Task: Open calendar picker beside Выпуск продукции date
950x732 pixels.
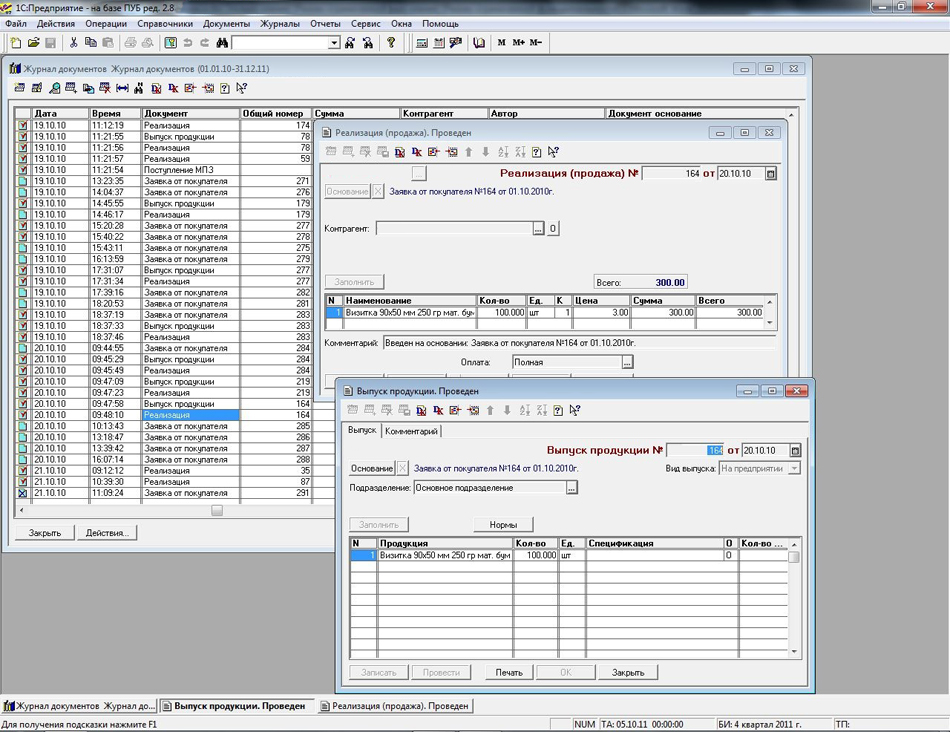Action: pyautogui.click(x=795, y=450)
